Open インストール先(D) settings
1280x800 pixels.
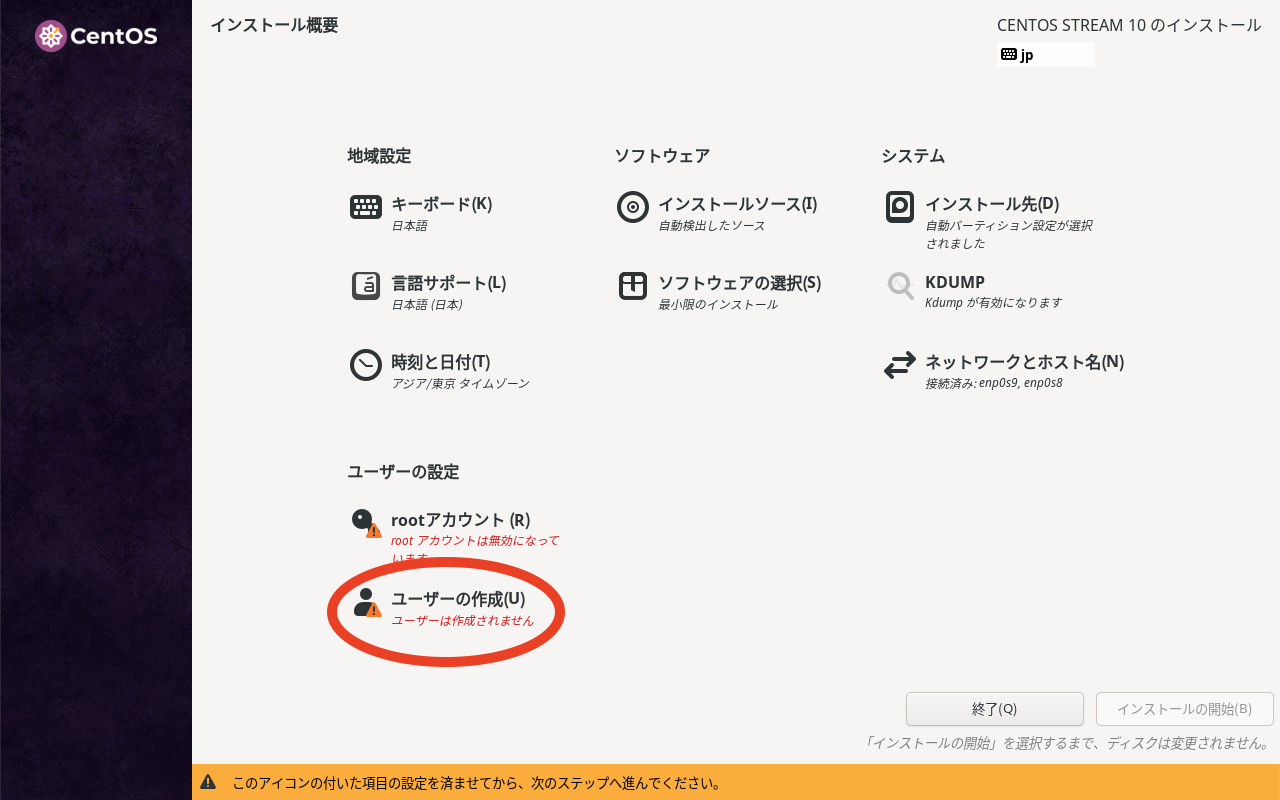(992, 204)
